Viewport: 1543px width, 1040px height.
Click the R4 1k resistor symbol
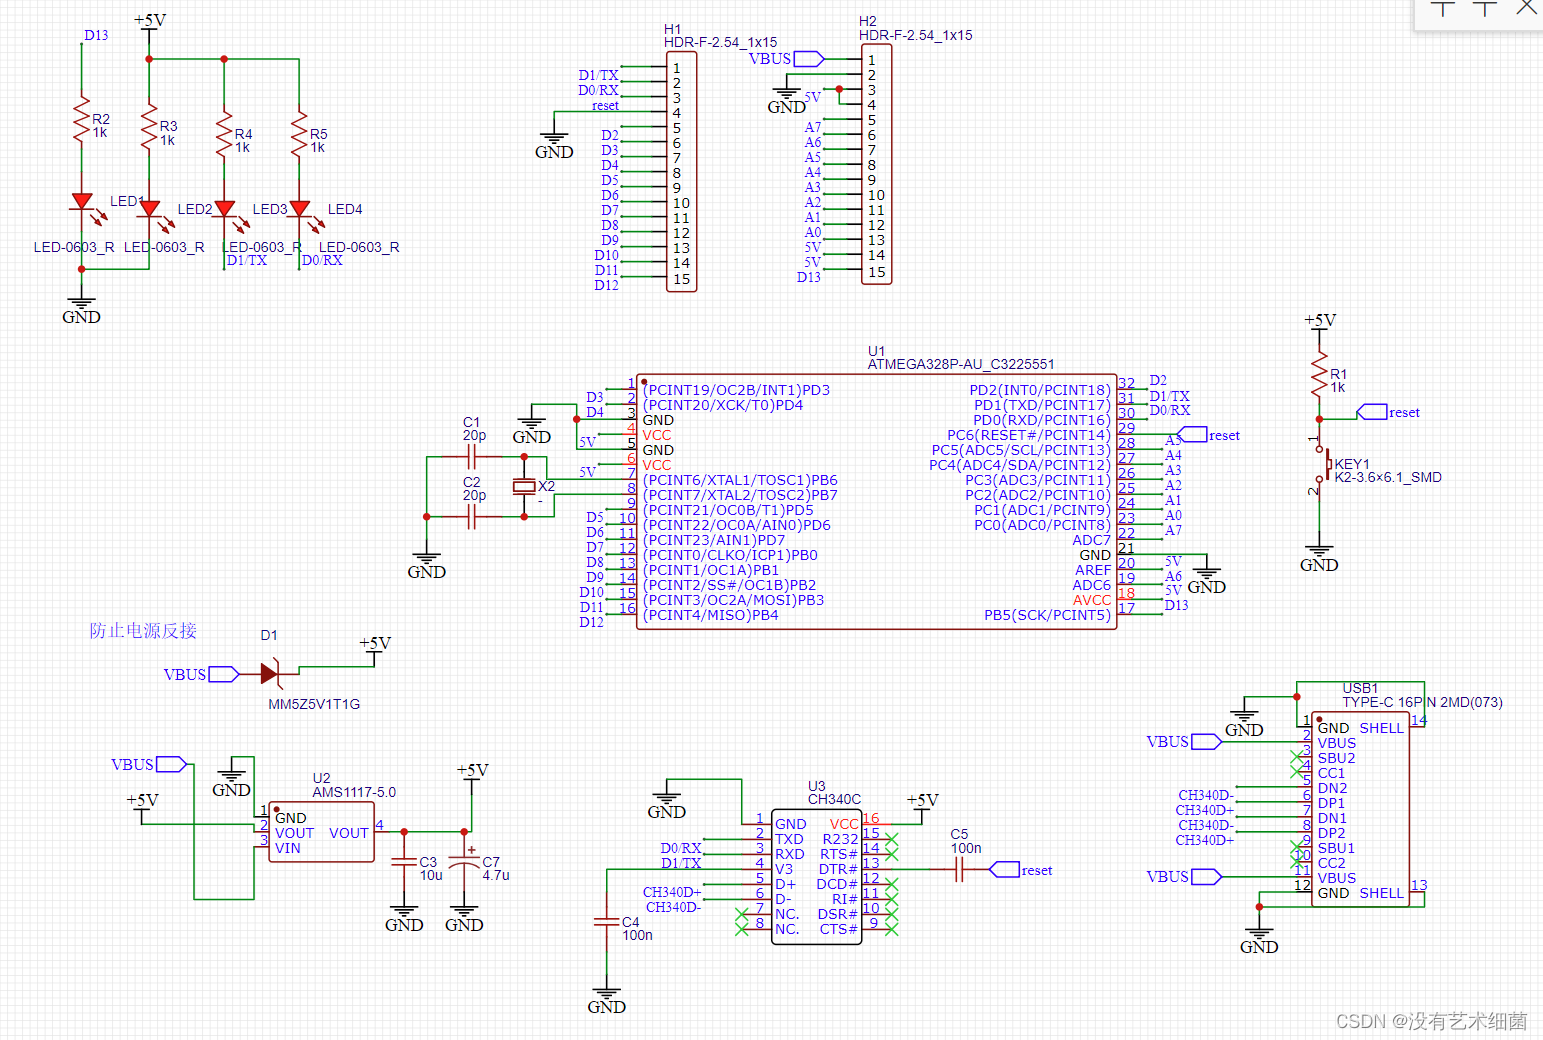tap(224, 133)
